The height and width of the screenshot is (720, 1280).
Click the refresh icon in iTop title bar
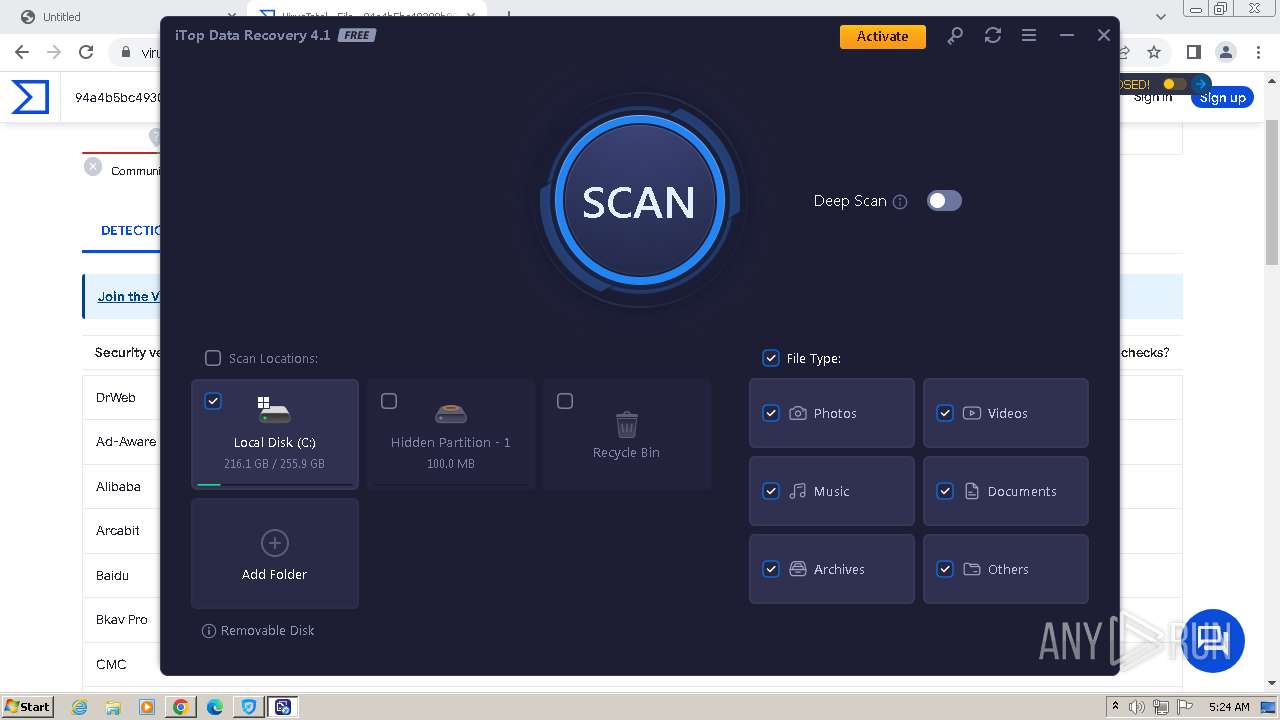tap(992, 36)
